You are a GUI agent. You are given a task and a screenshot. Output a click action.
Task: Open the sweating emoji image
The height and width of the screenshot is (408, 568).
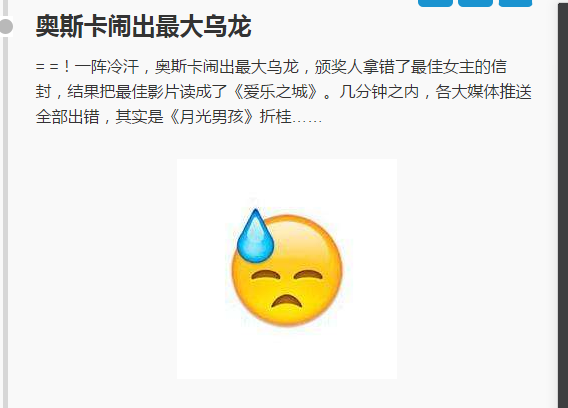coord(287,269)
